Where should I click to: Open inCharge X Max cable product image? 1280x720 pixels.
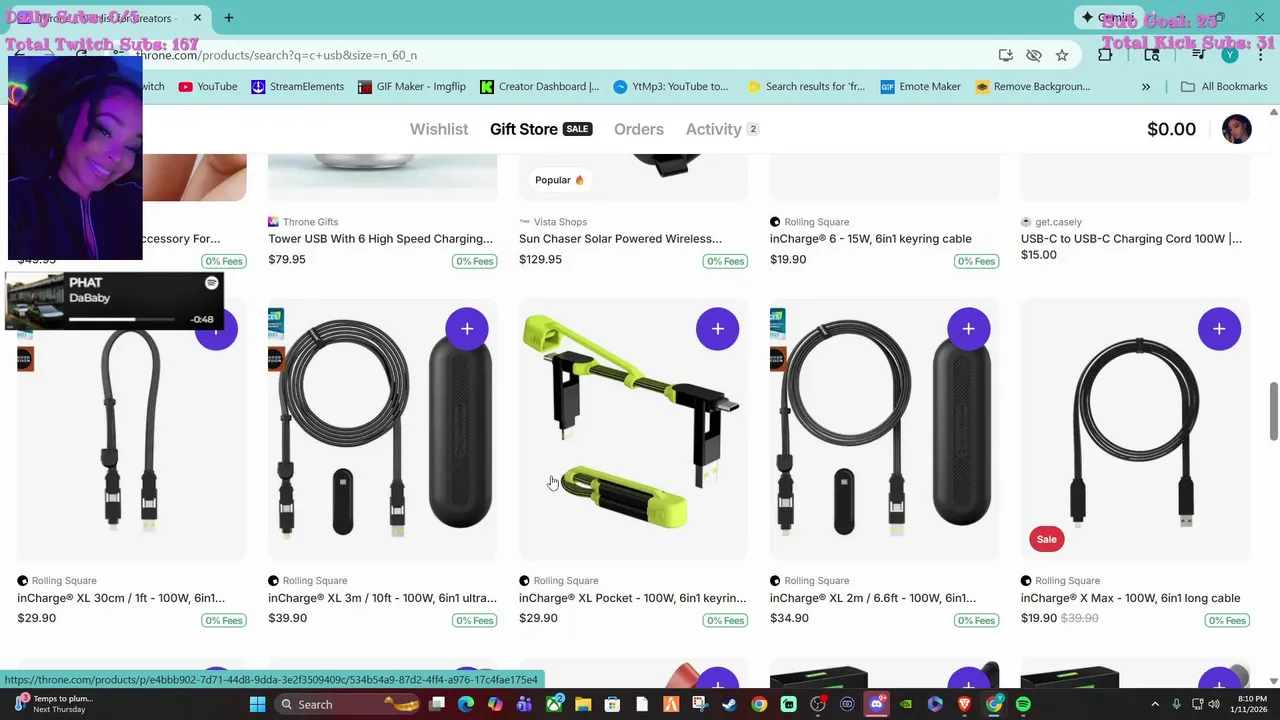click(1135, 430)
